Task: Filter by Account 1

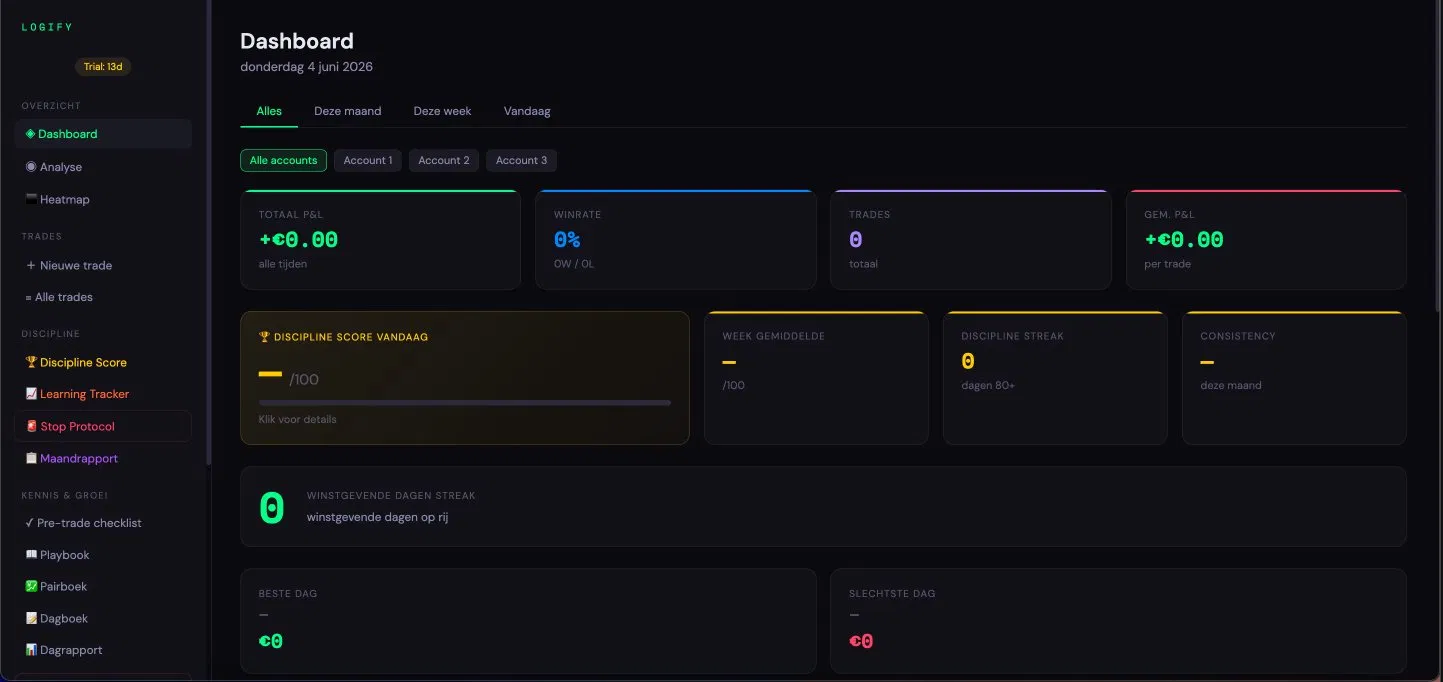Action: point(368,160)
